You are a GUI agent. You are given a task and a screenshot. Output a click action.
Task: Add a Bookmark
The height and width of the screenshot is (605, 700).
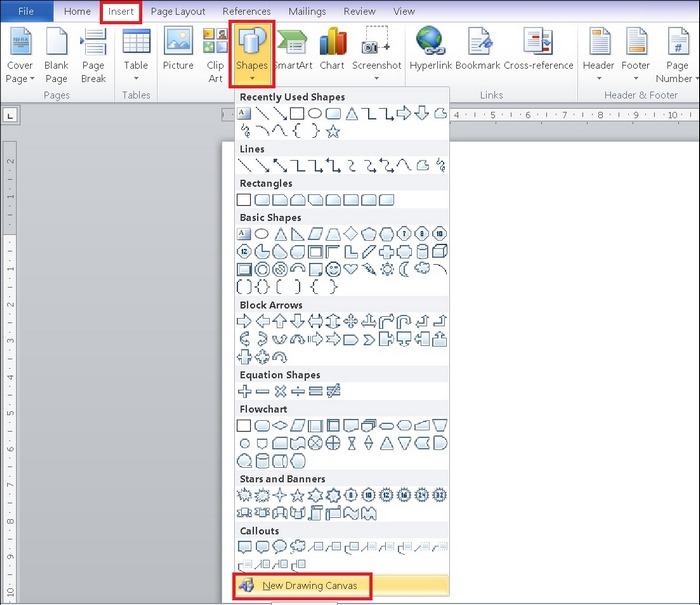[x=478, y=49]
